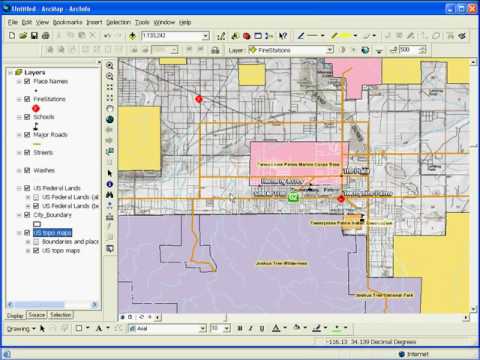This screenshot has height=360, width=480.
Task: Enable the Boundaries and places sublayer
Action: click(36, 241)
